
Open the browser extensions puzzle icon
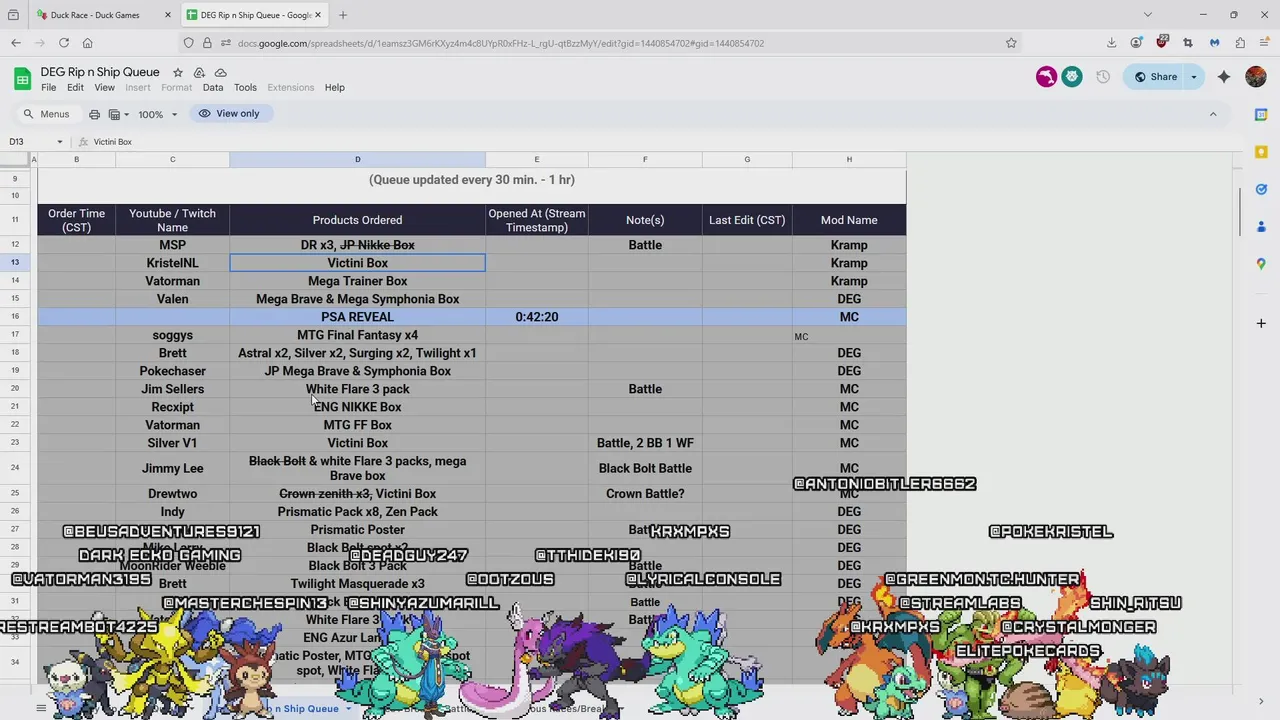click(1240, 43)
